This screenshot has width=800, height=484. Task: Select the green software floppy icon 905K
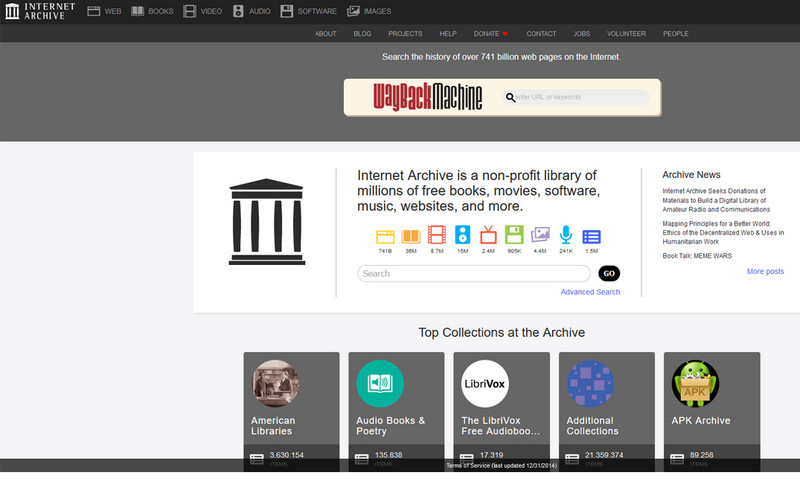(514, 235)
